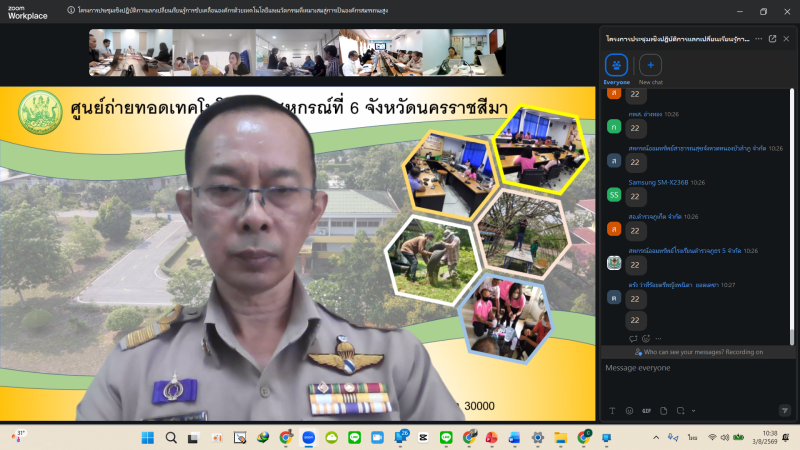Viewport: 800px width, 450px height.
Task: Switch to the Zoom app in taskbar
Action: point(308,438)
